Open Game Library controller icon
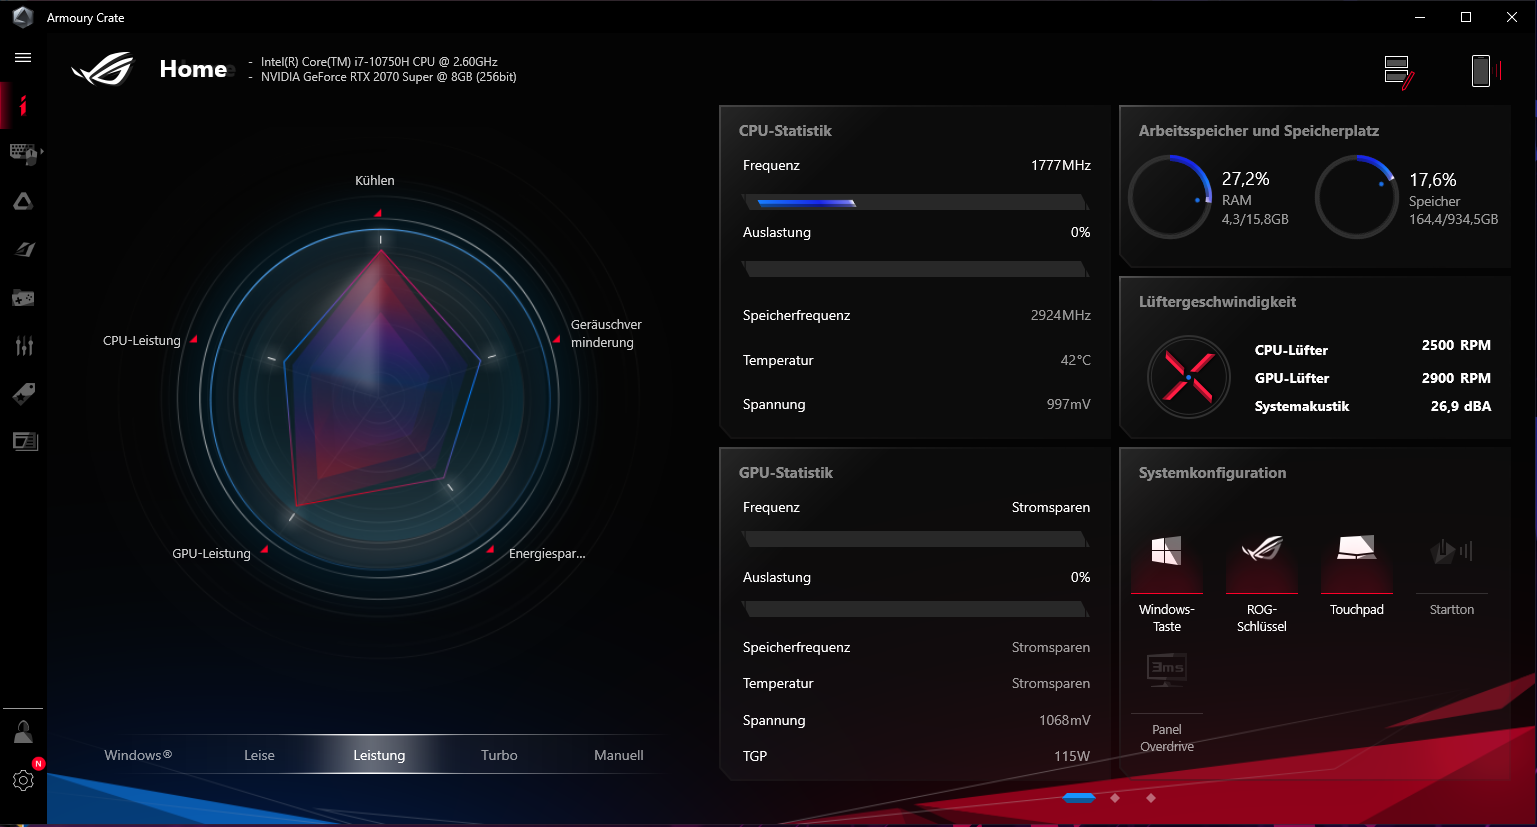The height and width of the screenshot is (827, 1537). (x=23, y=297)
